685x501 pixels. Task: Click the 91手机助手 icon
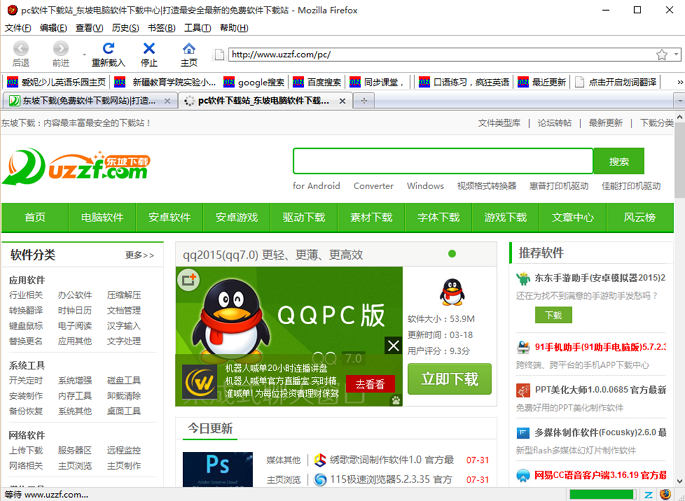click(x=523, y=347)
